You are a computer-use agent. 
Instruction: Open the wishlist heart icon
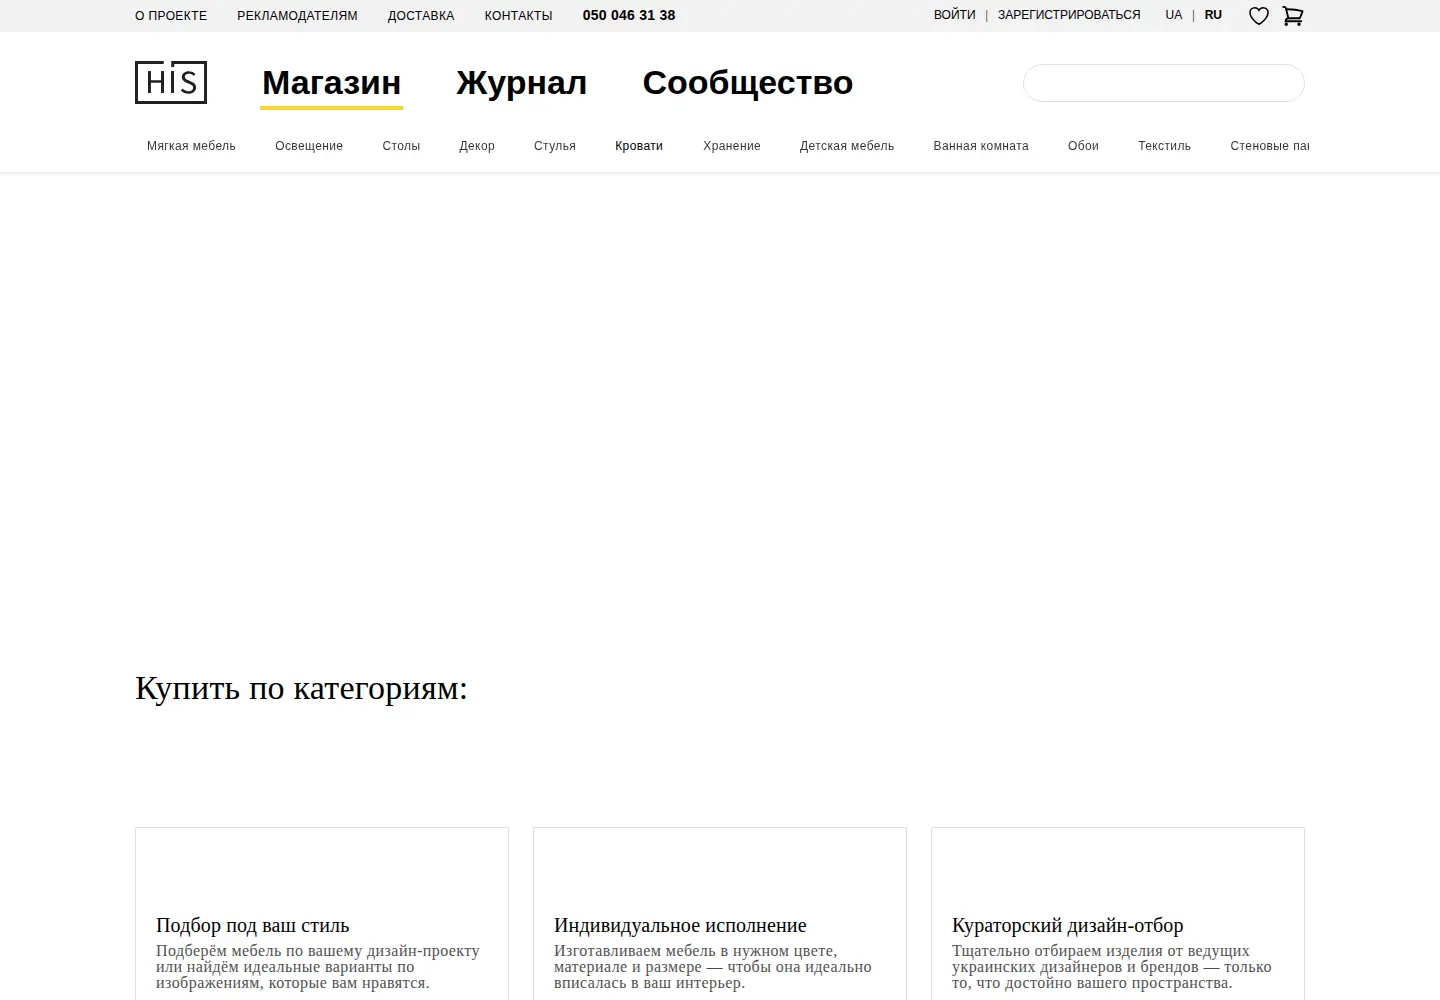1259,16
